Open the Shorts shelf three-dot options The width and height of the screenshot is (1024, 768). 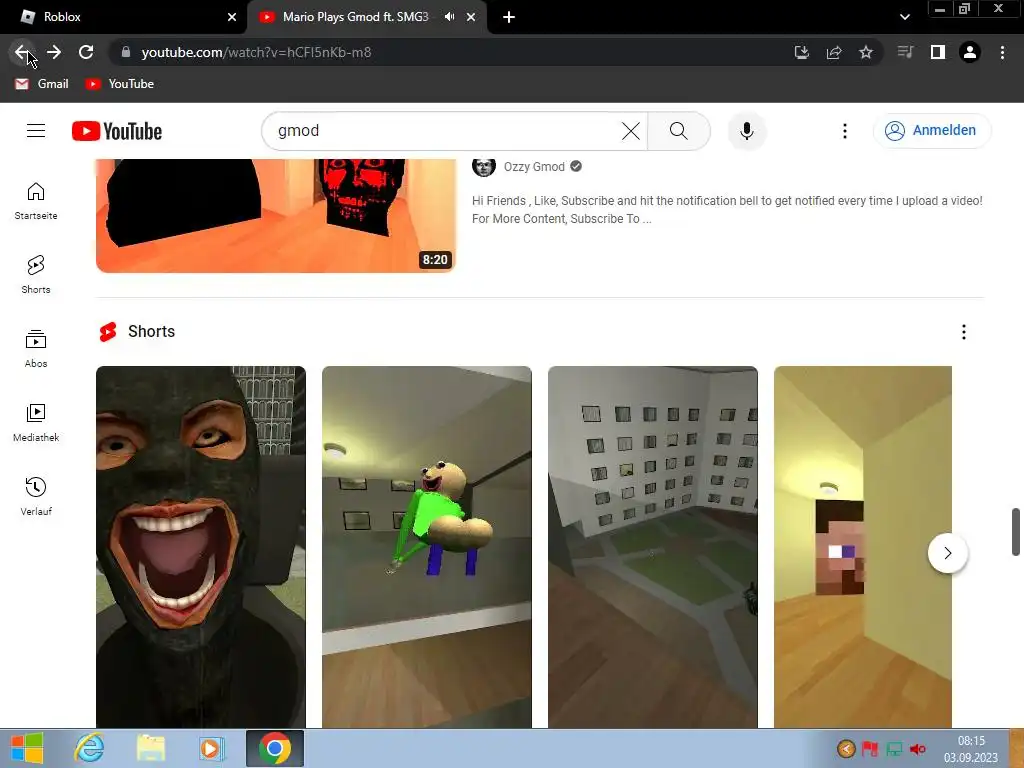pyautogui.click(x=963, y=332)
